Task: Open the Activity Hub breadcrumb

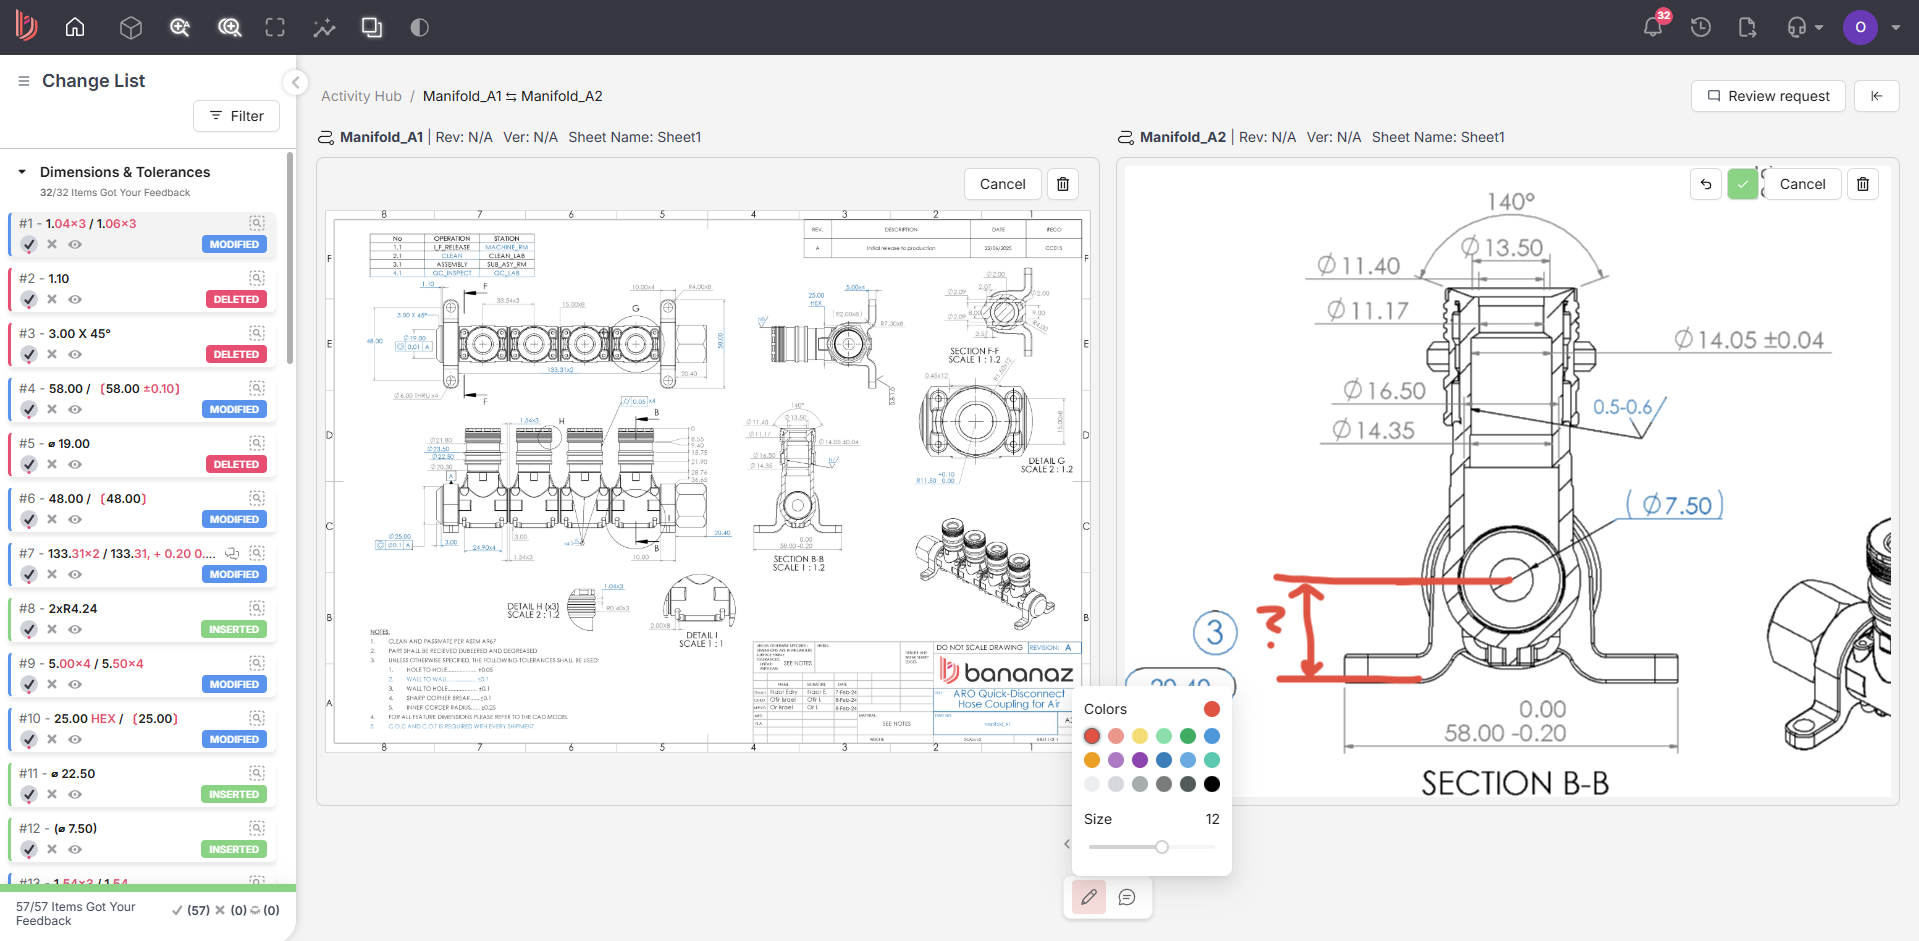Action: tap(361, 96)
